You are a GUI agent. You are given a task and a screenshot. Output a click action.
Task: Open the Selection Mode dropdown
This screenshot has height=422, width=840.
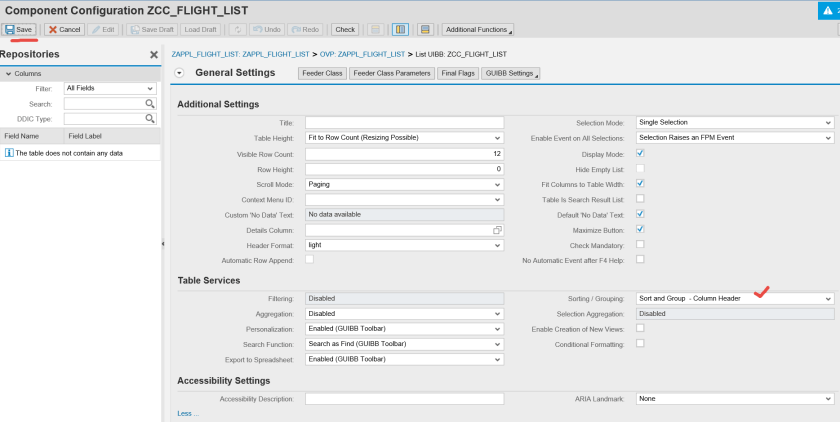click(x=828, y=123)
